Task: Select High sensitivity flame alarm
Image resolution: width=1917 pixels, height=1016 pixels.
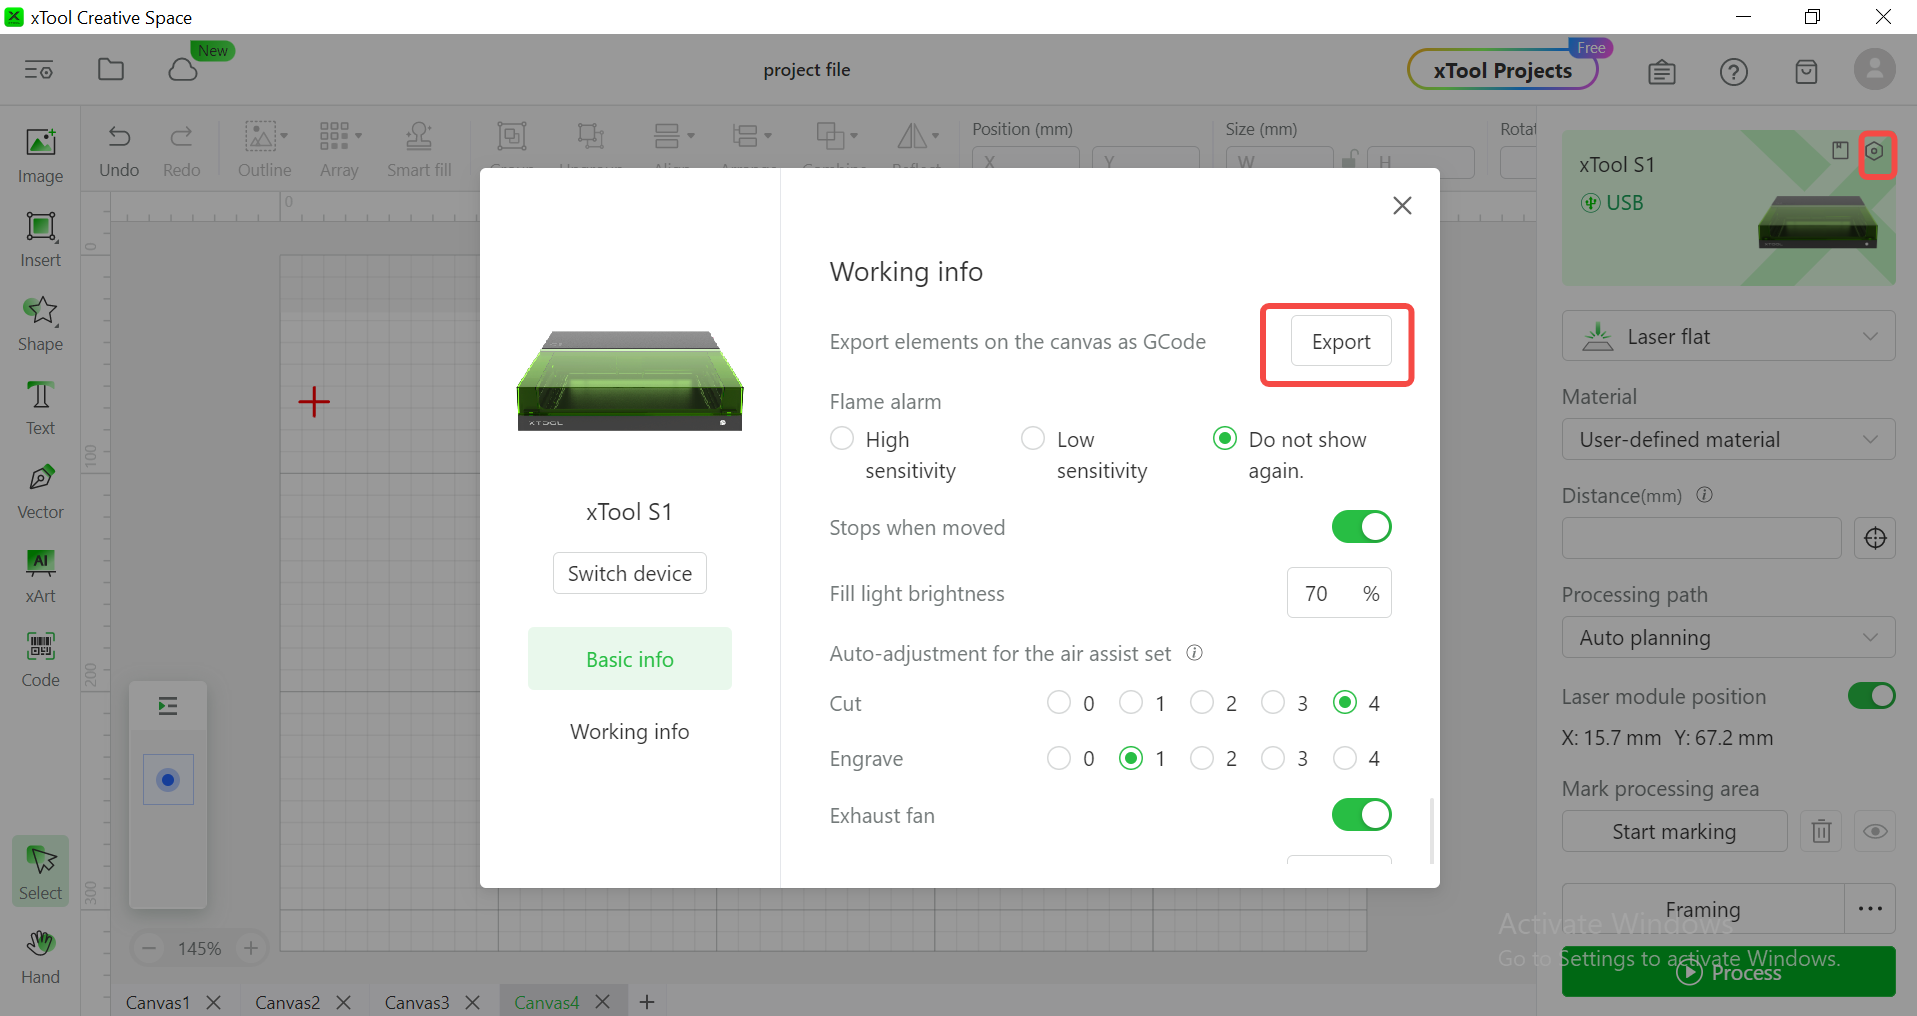Action: [842, 439]
